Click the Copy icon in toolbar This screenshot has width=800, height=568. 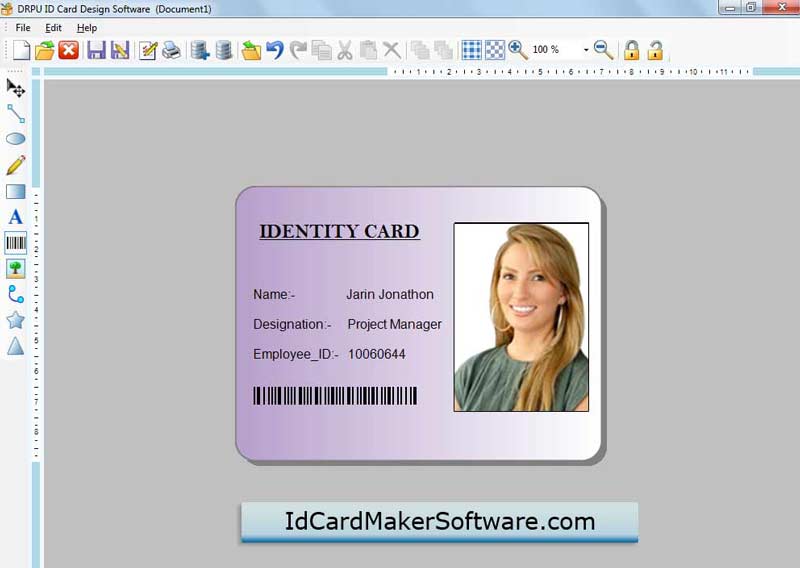[x=321, y=50]
